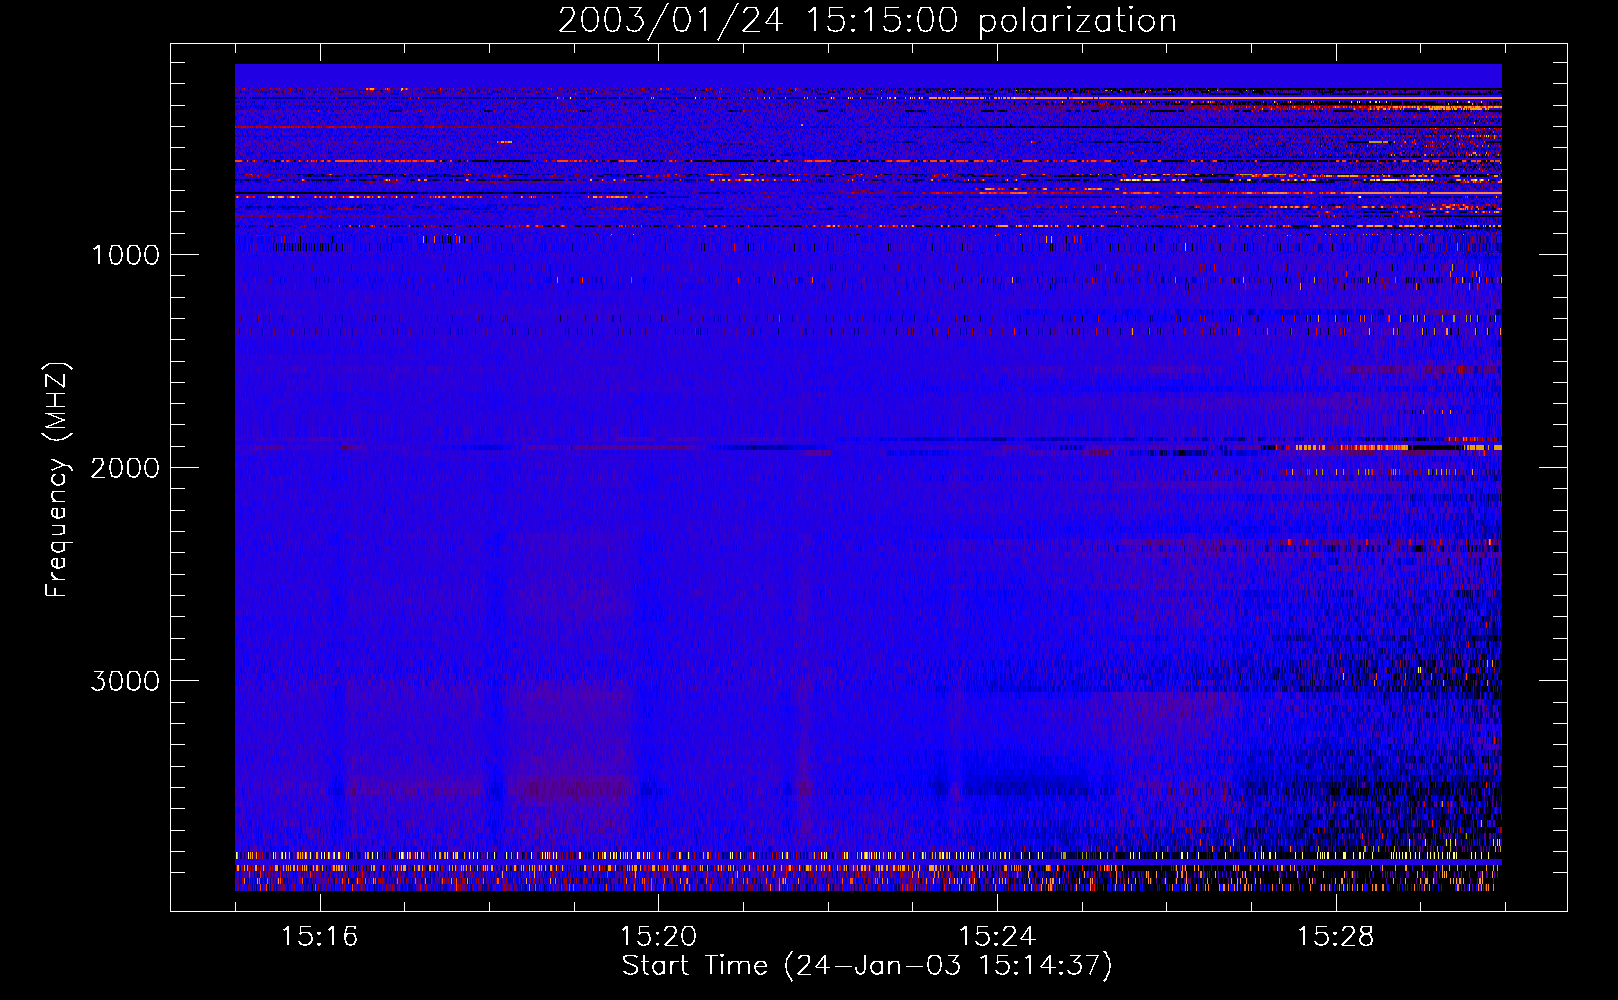Click the "Frequency (MHZ)" axis title
Screen dimensions: 1618x1000
click(57, 480)
